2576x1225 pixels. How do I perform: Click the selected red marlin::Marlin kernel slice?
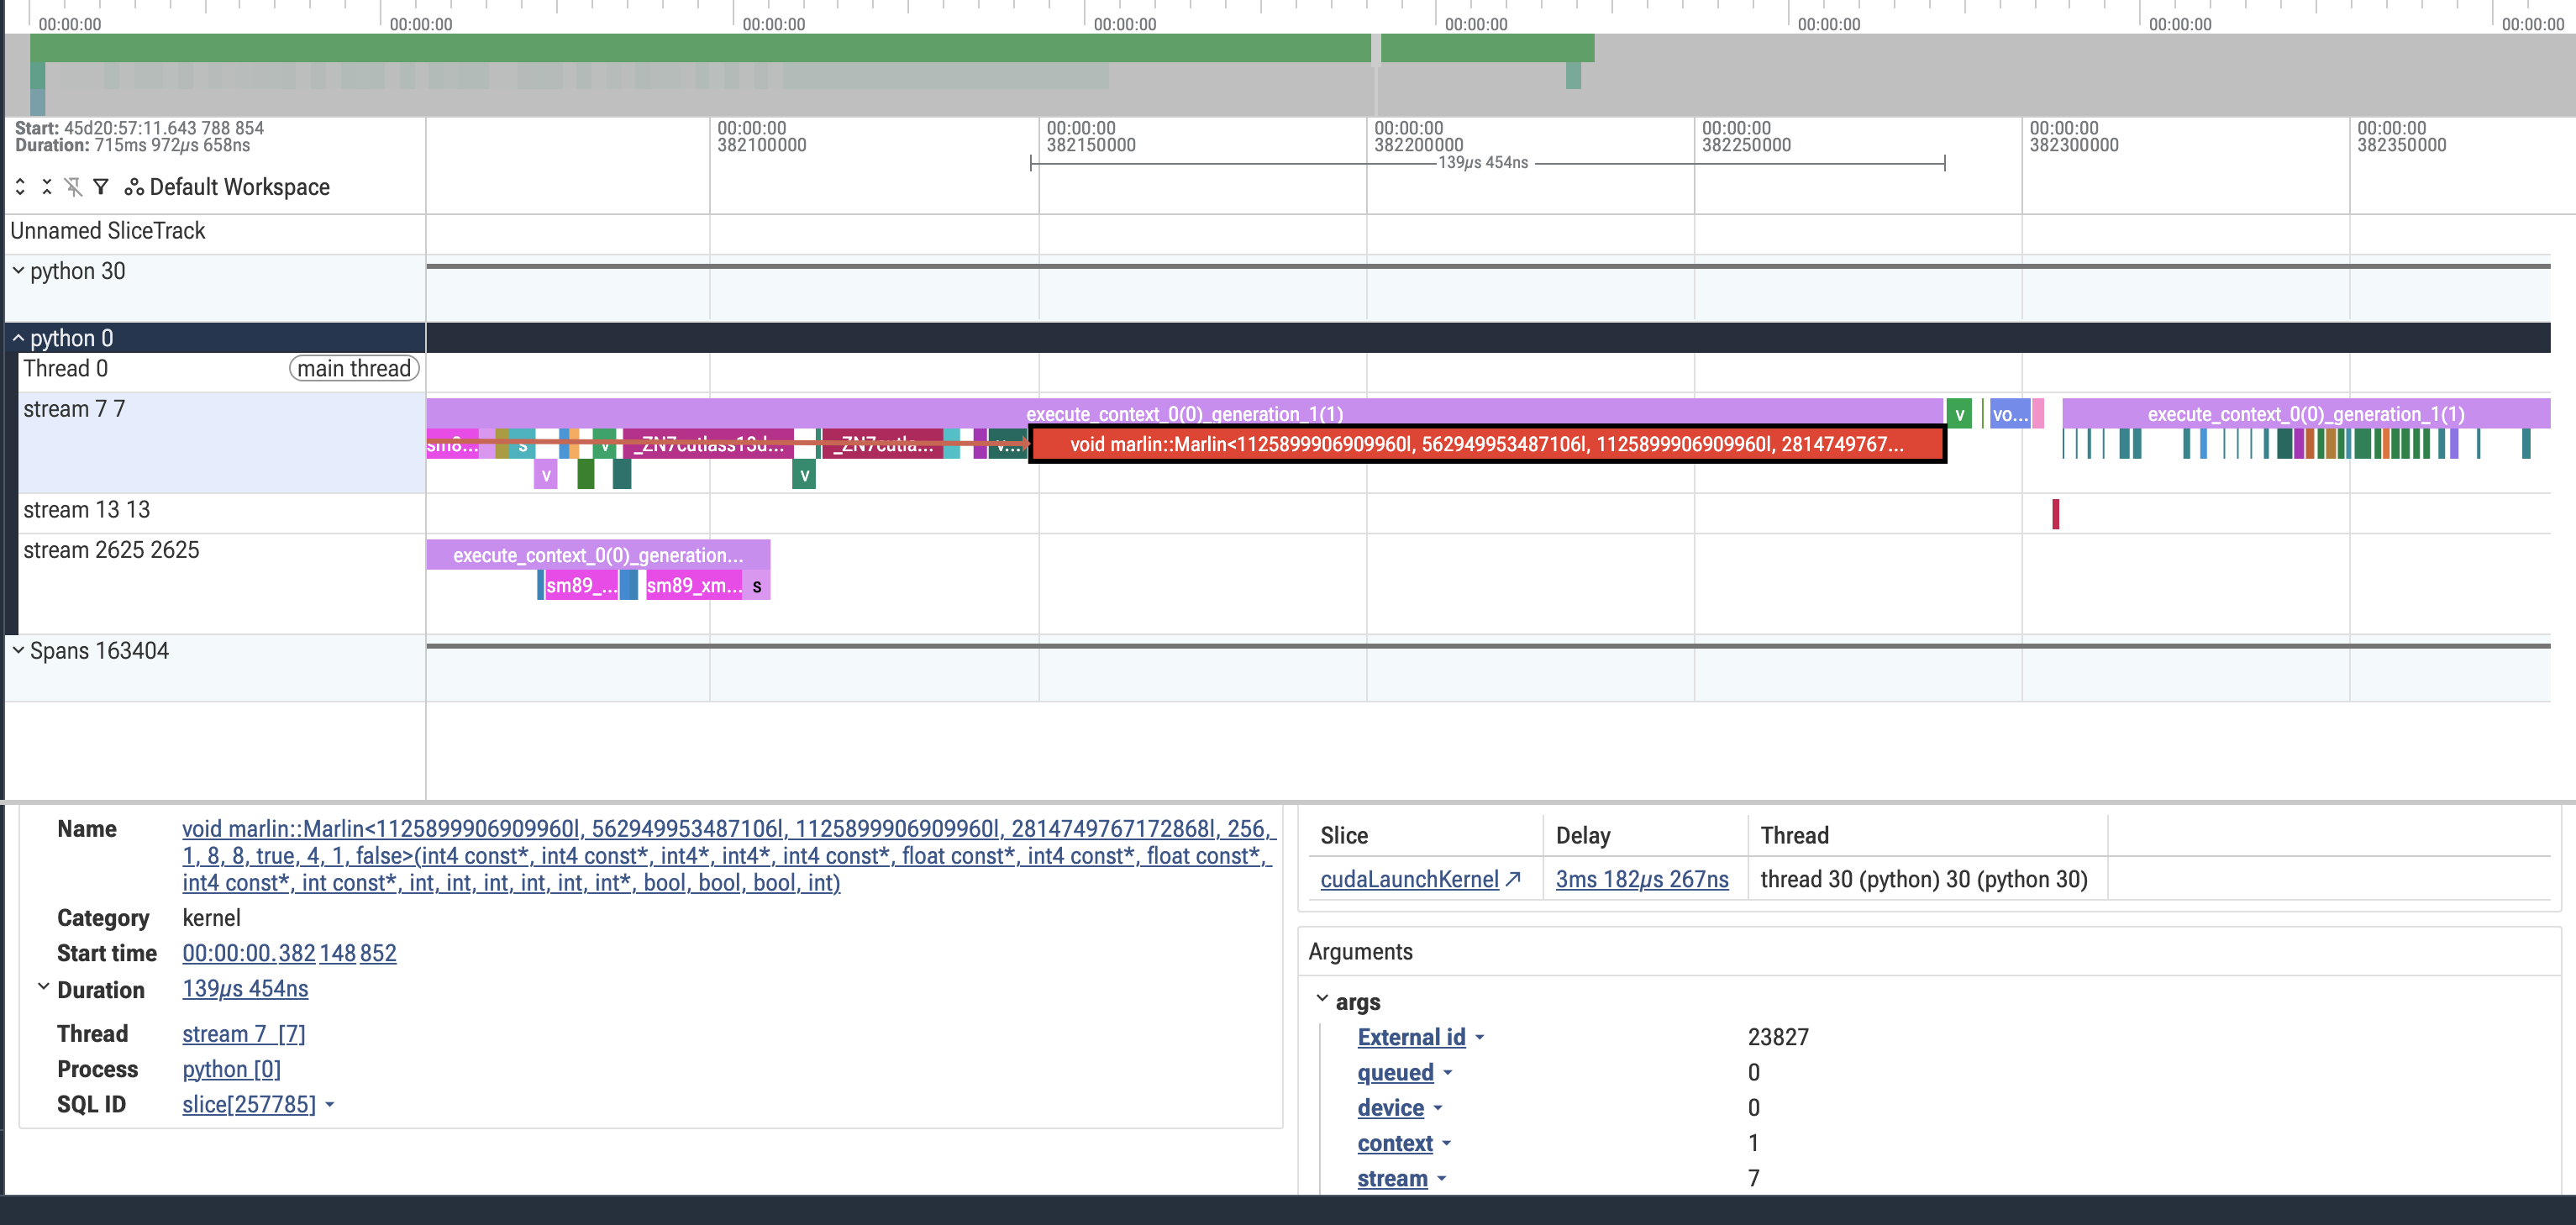pos(1487,444)
